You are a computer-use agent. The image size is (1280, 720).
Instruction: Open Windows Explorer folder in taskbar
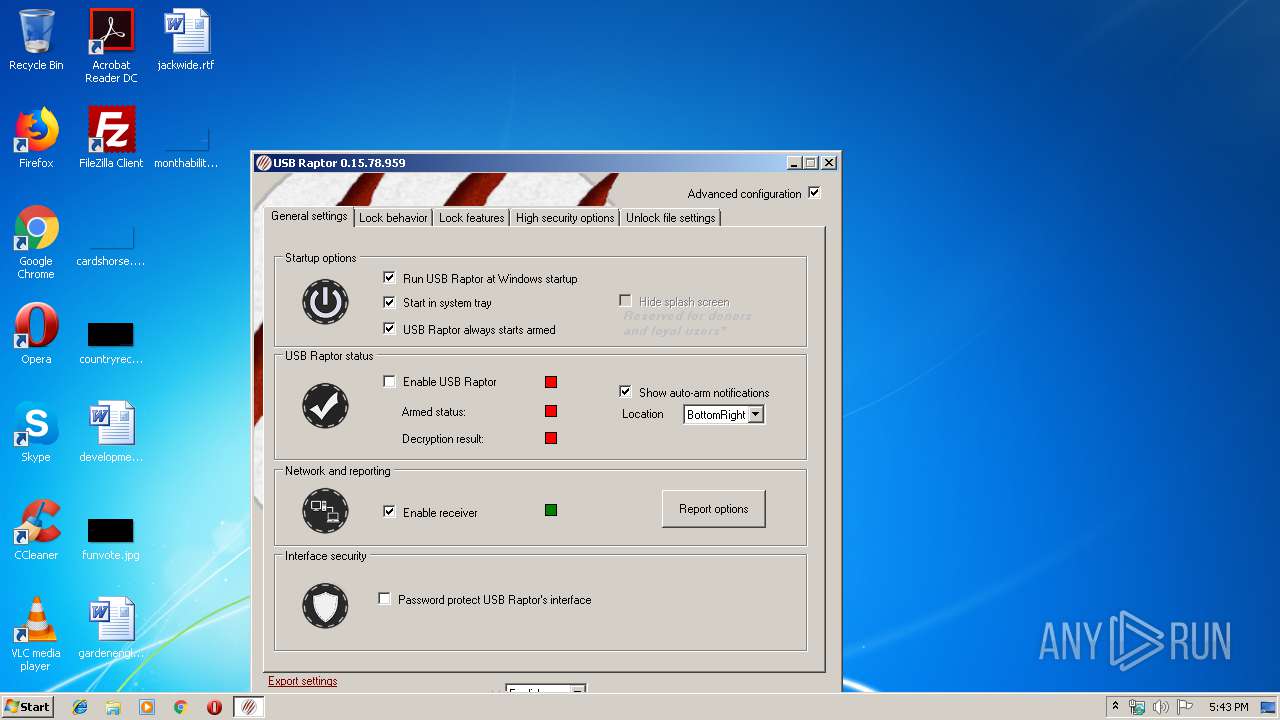(x=113, y=707)
